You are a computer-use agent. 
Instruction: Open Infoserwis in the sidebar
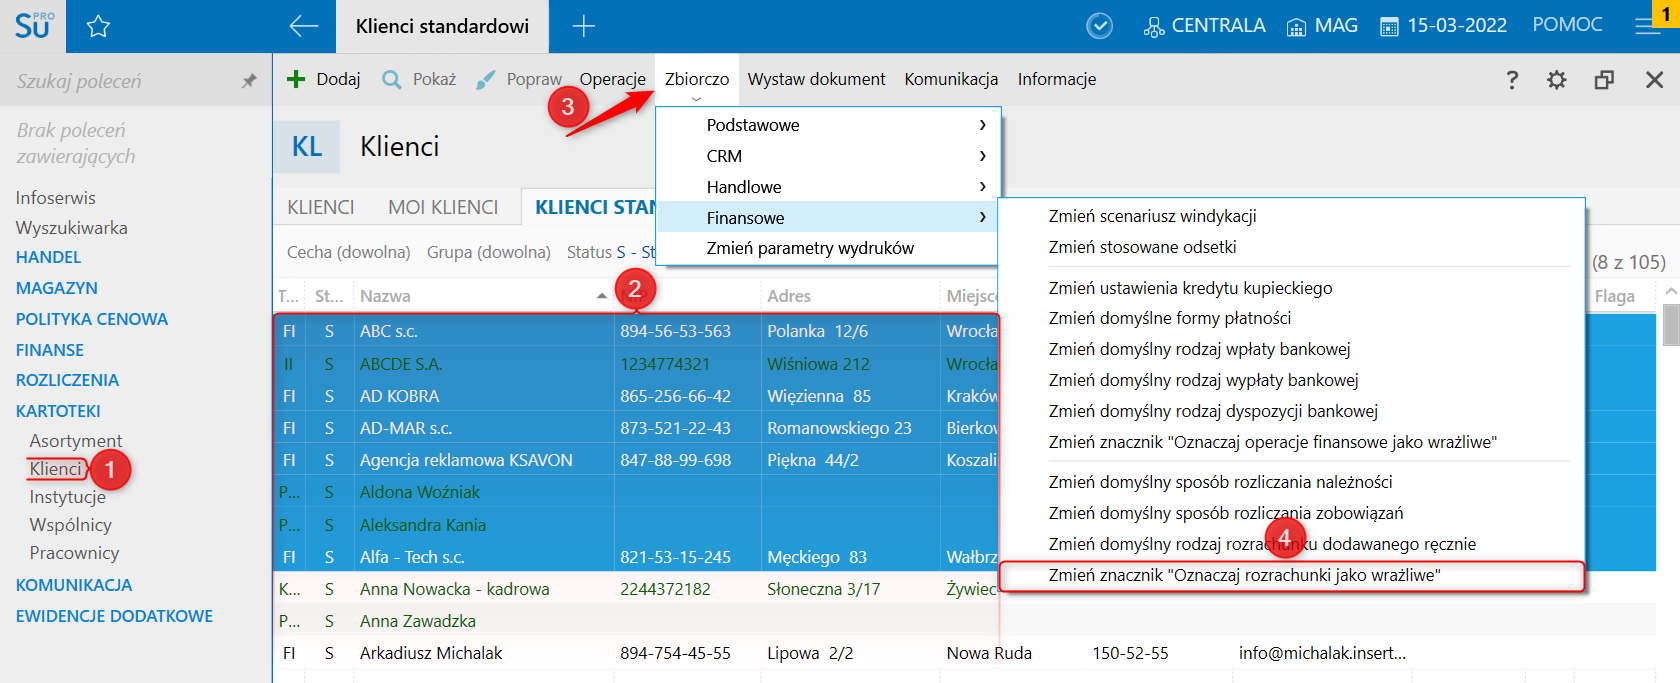[x=55, y=198]
